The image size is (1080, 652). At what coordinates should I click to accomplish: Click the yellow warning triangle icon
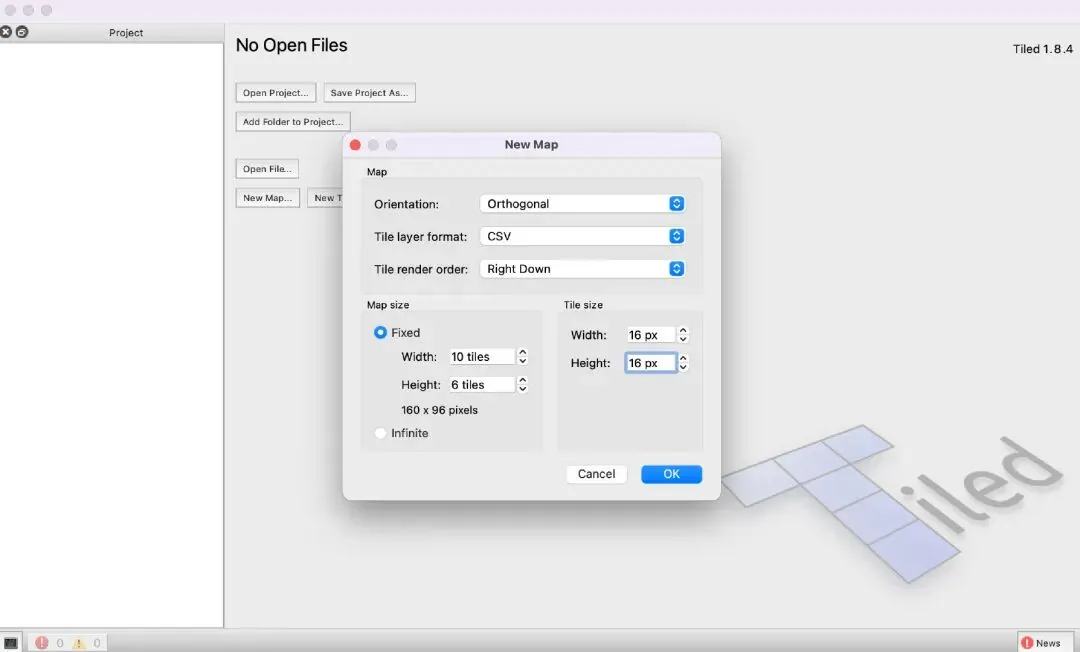coord(79,643)
